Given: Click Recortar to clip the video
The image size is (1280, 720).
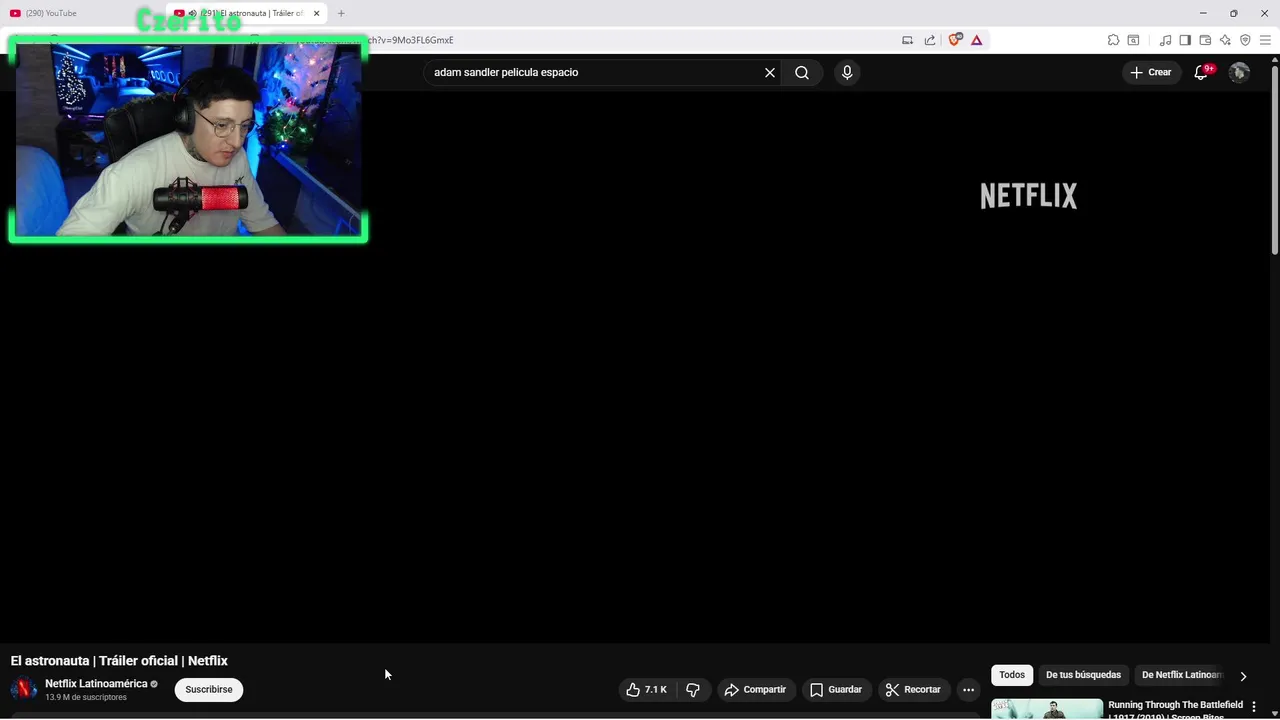Looking at the screenshot, I should [913, 689].
